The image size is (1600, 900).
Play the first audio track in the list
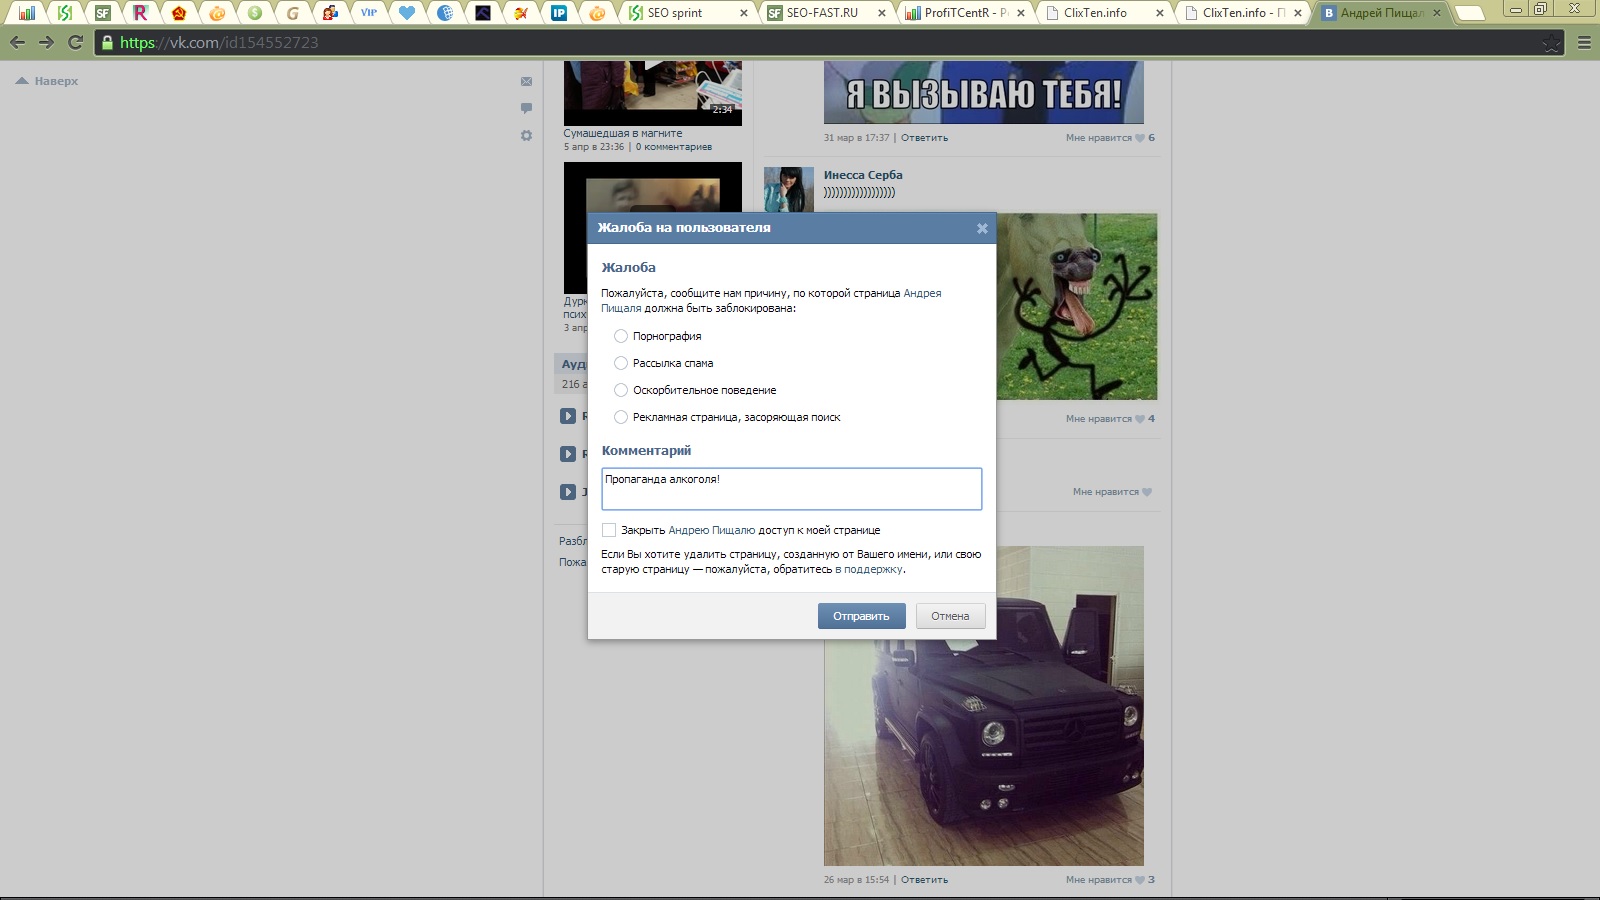point(568,416)
